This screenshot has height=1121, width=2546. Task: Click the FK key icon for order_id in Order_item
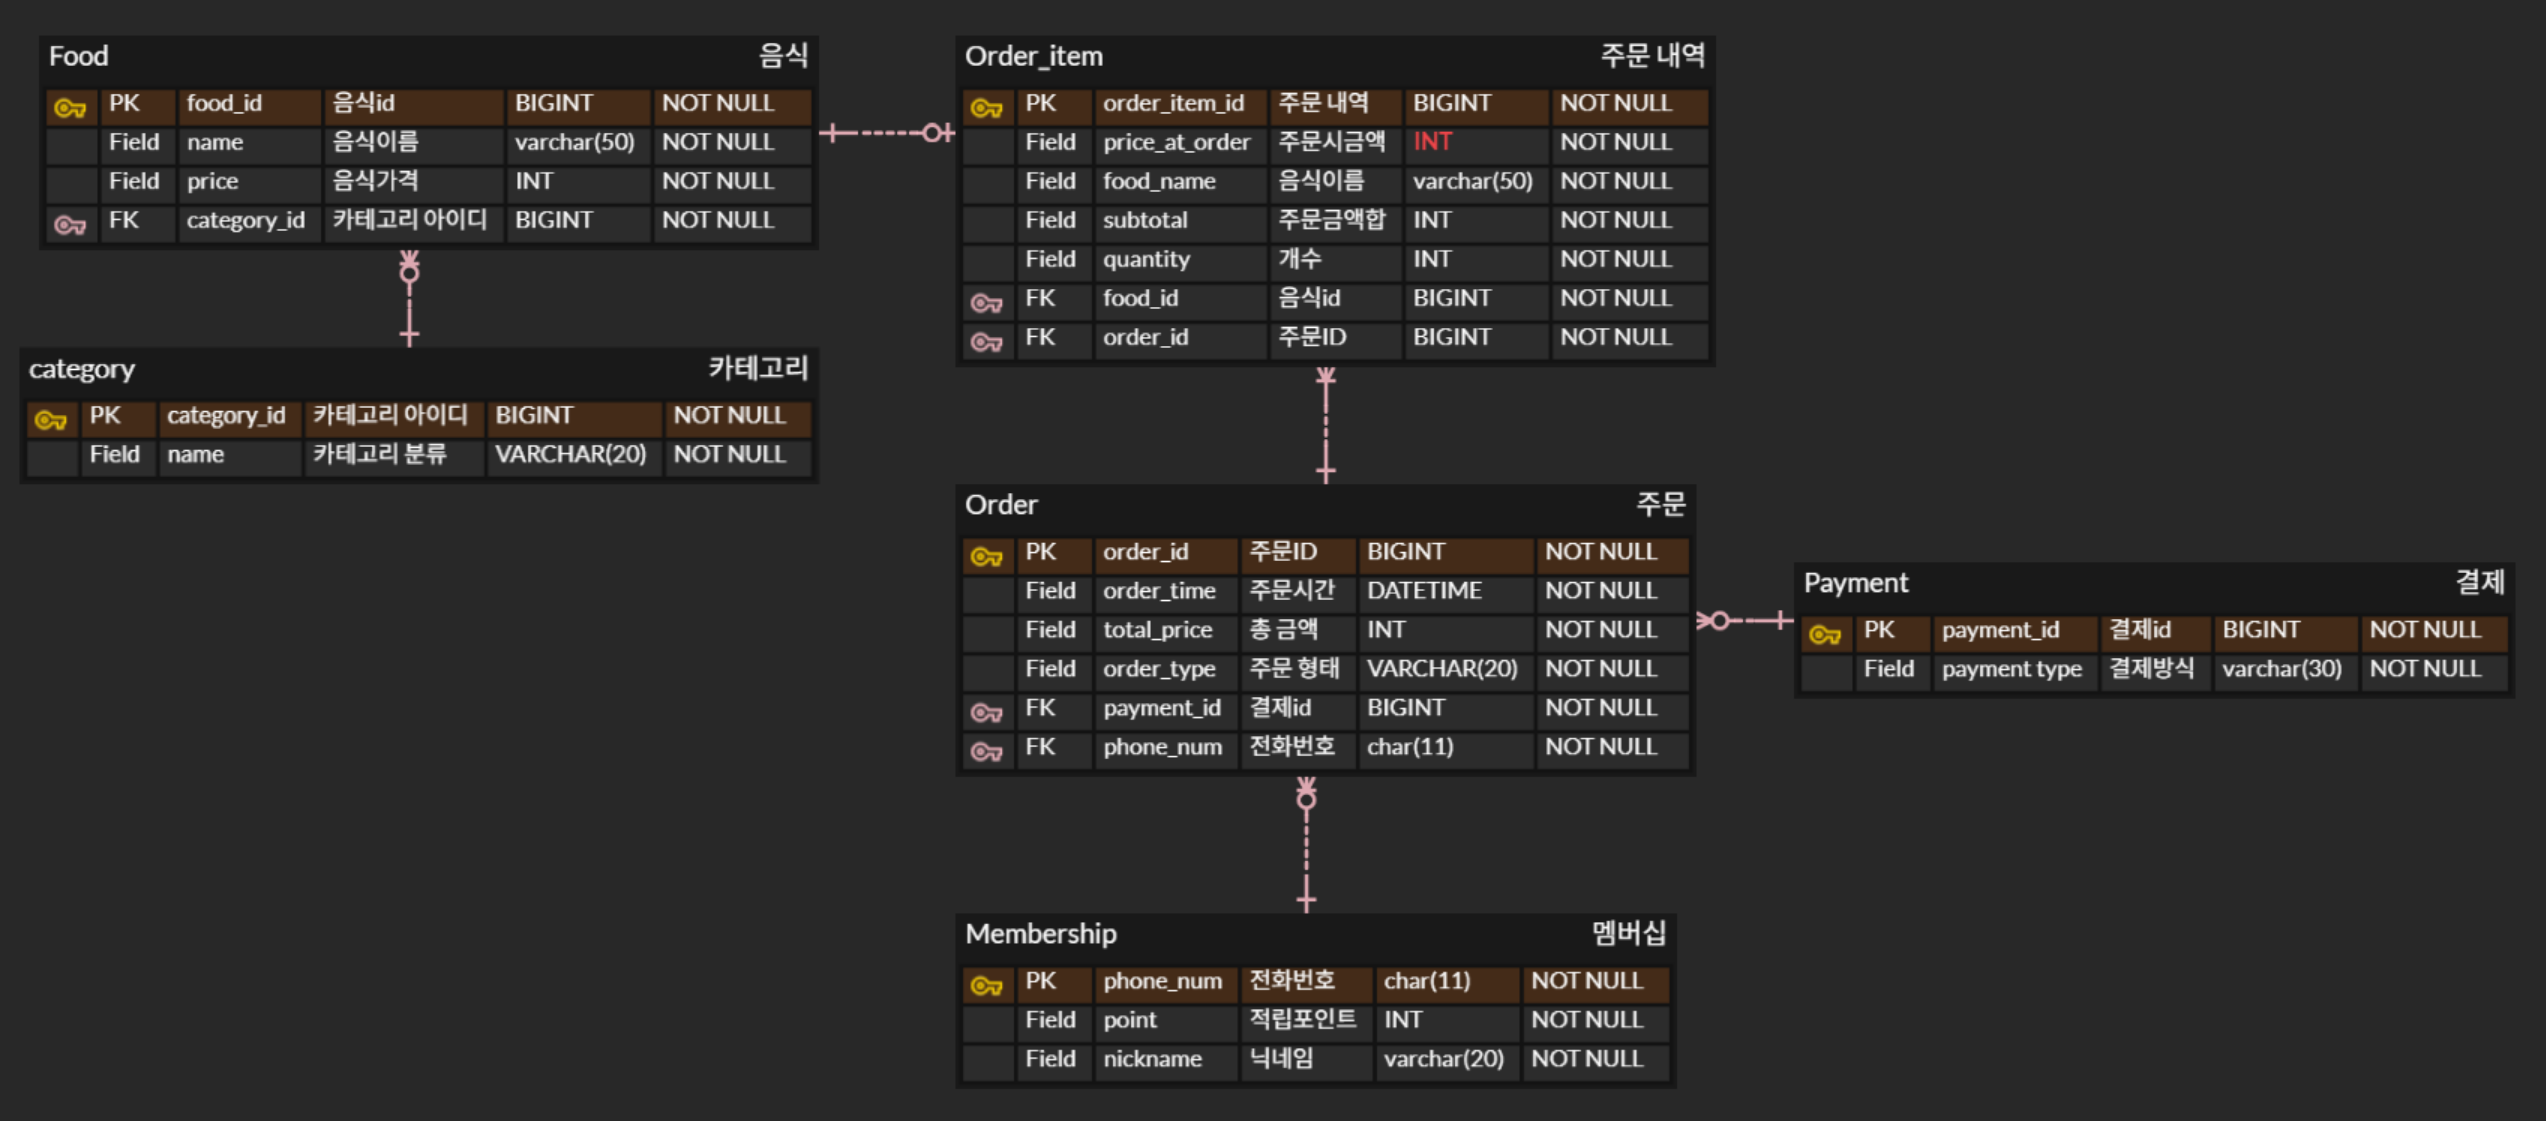pos(986,341)
